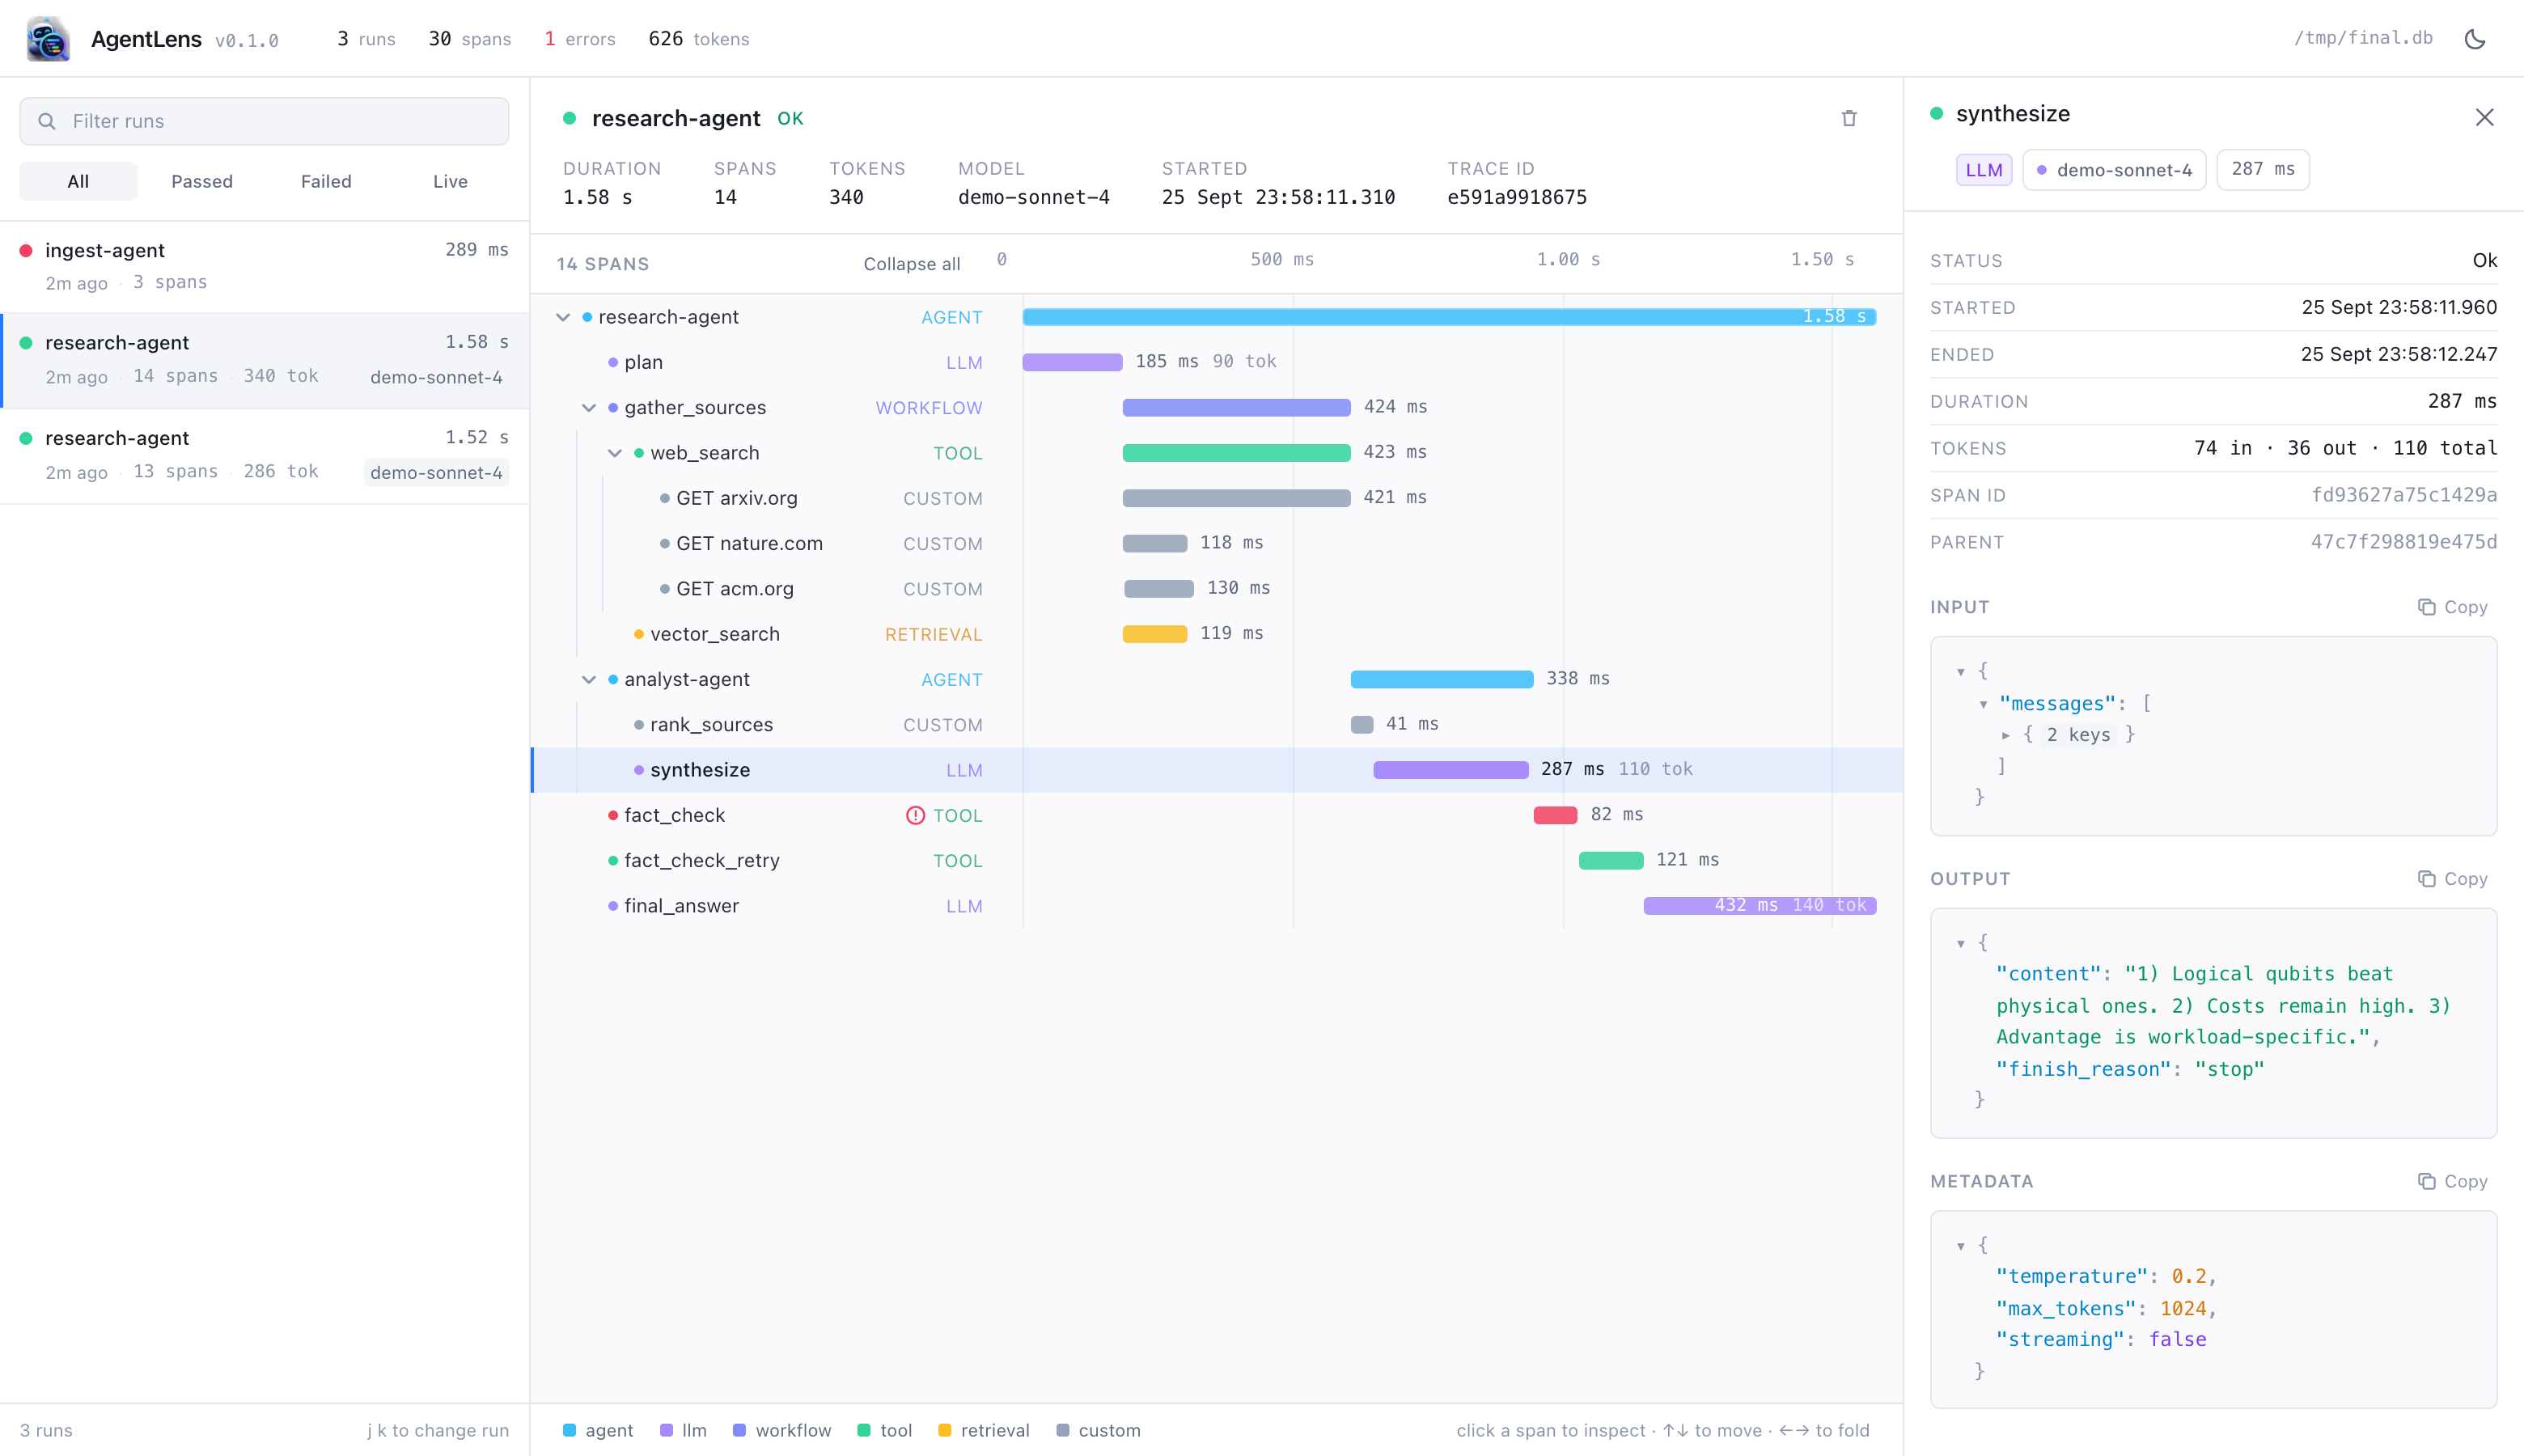2524x1456 pixels.
Task: Collapse the research-agent root span chevron
Action: [x=563, y=317]
